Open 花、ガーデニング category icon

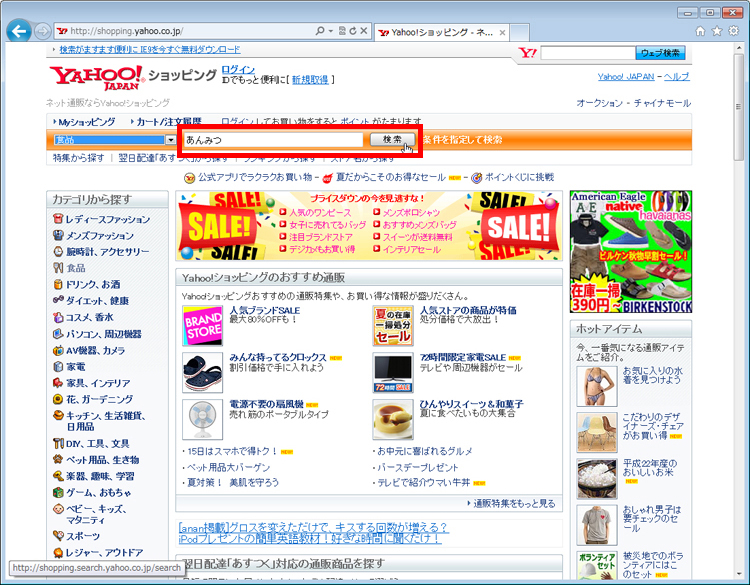(x=58, y=399)
